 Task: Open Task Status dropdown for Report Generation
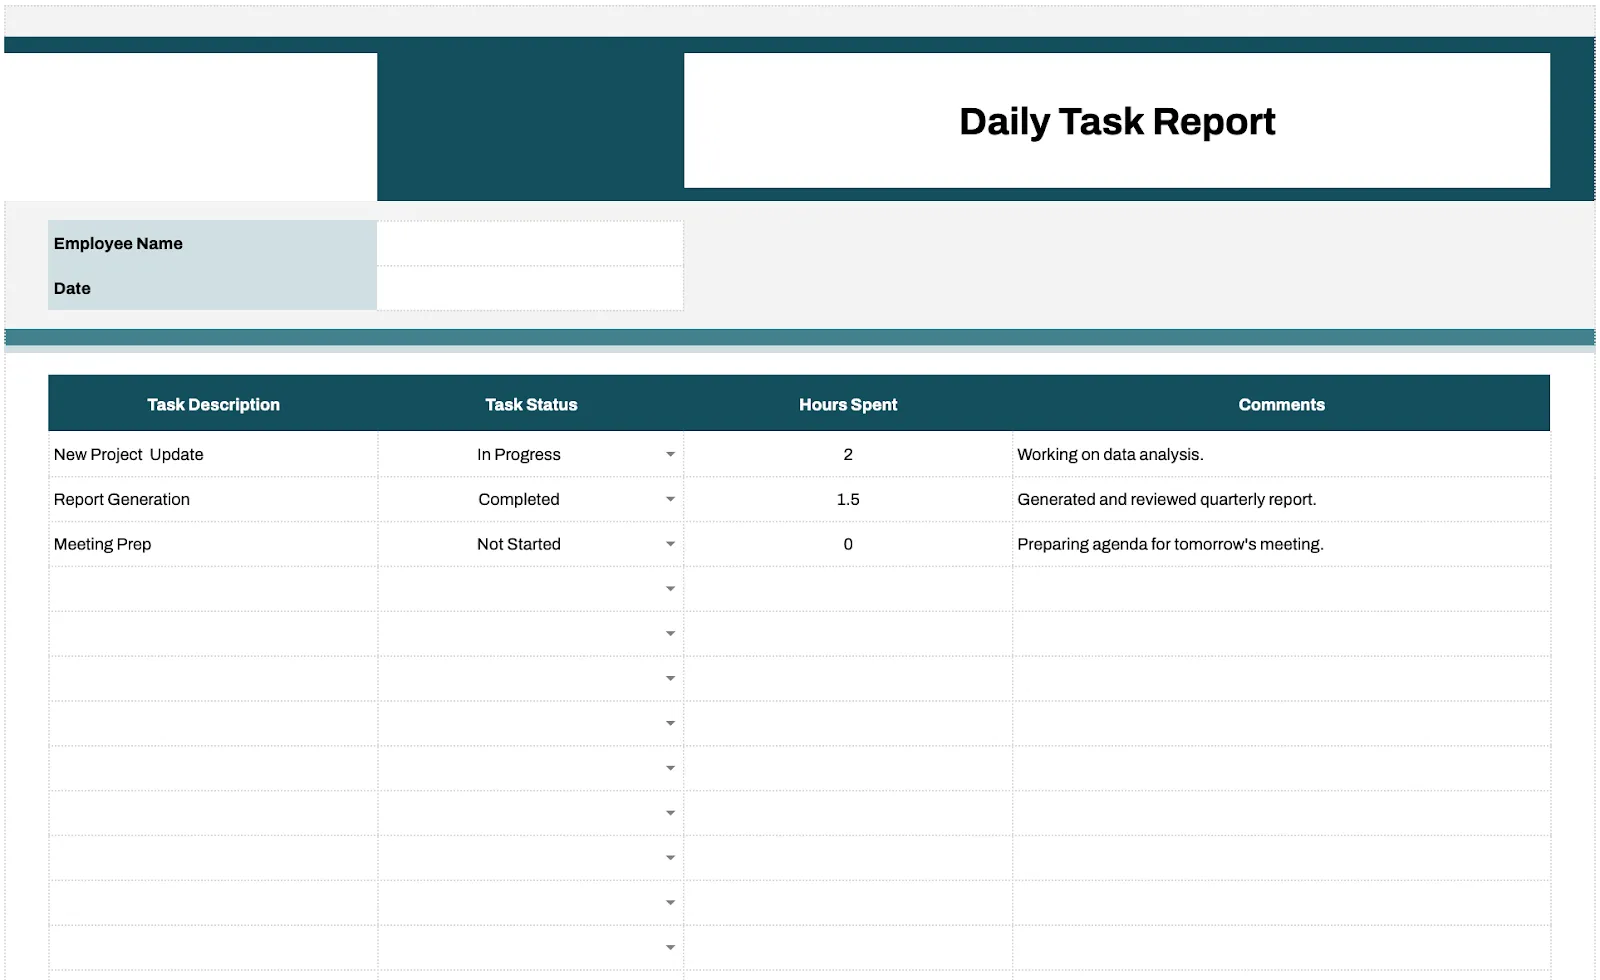coord(670,499)
